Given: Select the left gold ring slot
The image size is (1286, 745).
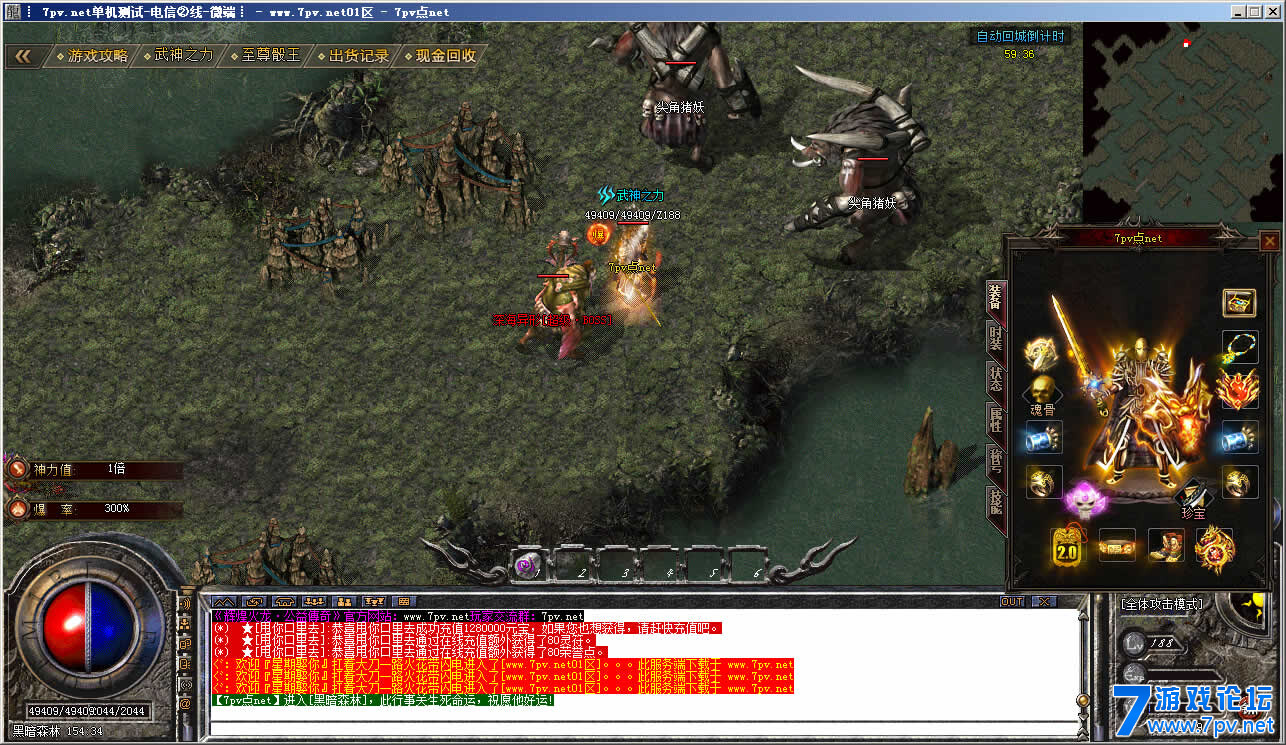Looking at the screenshot, I should (1044, 482).
